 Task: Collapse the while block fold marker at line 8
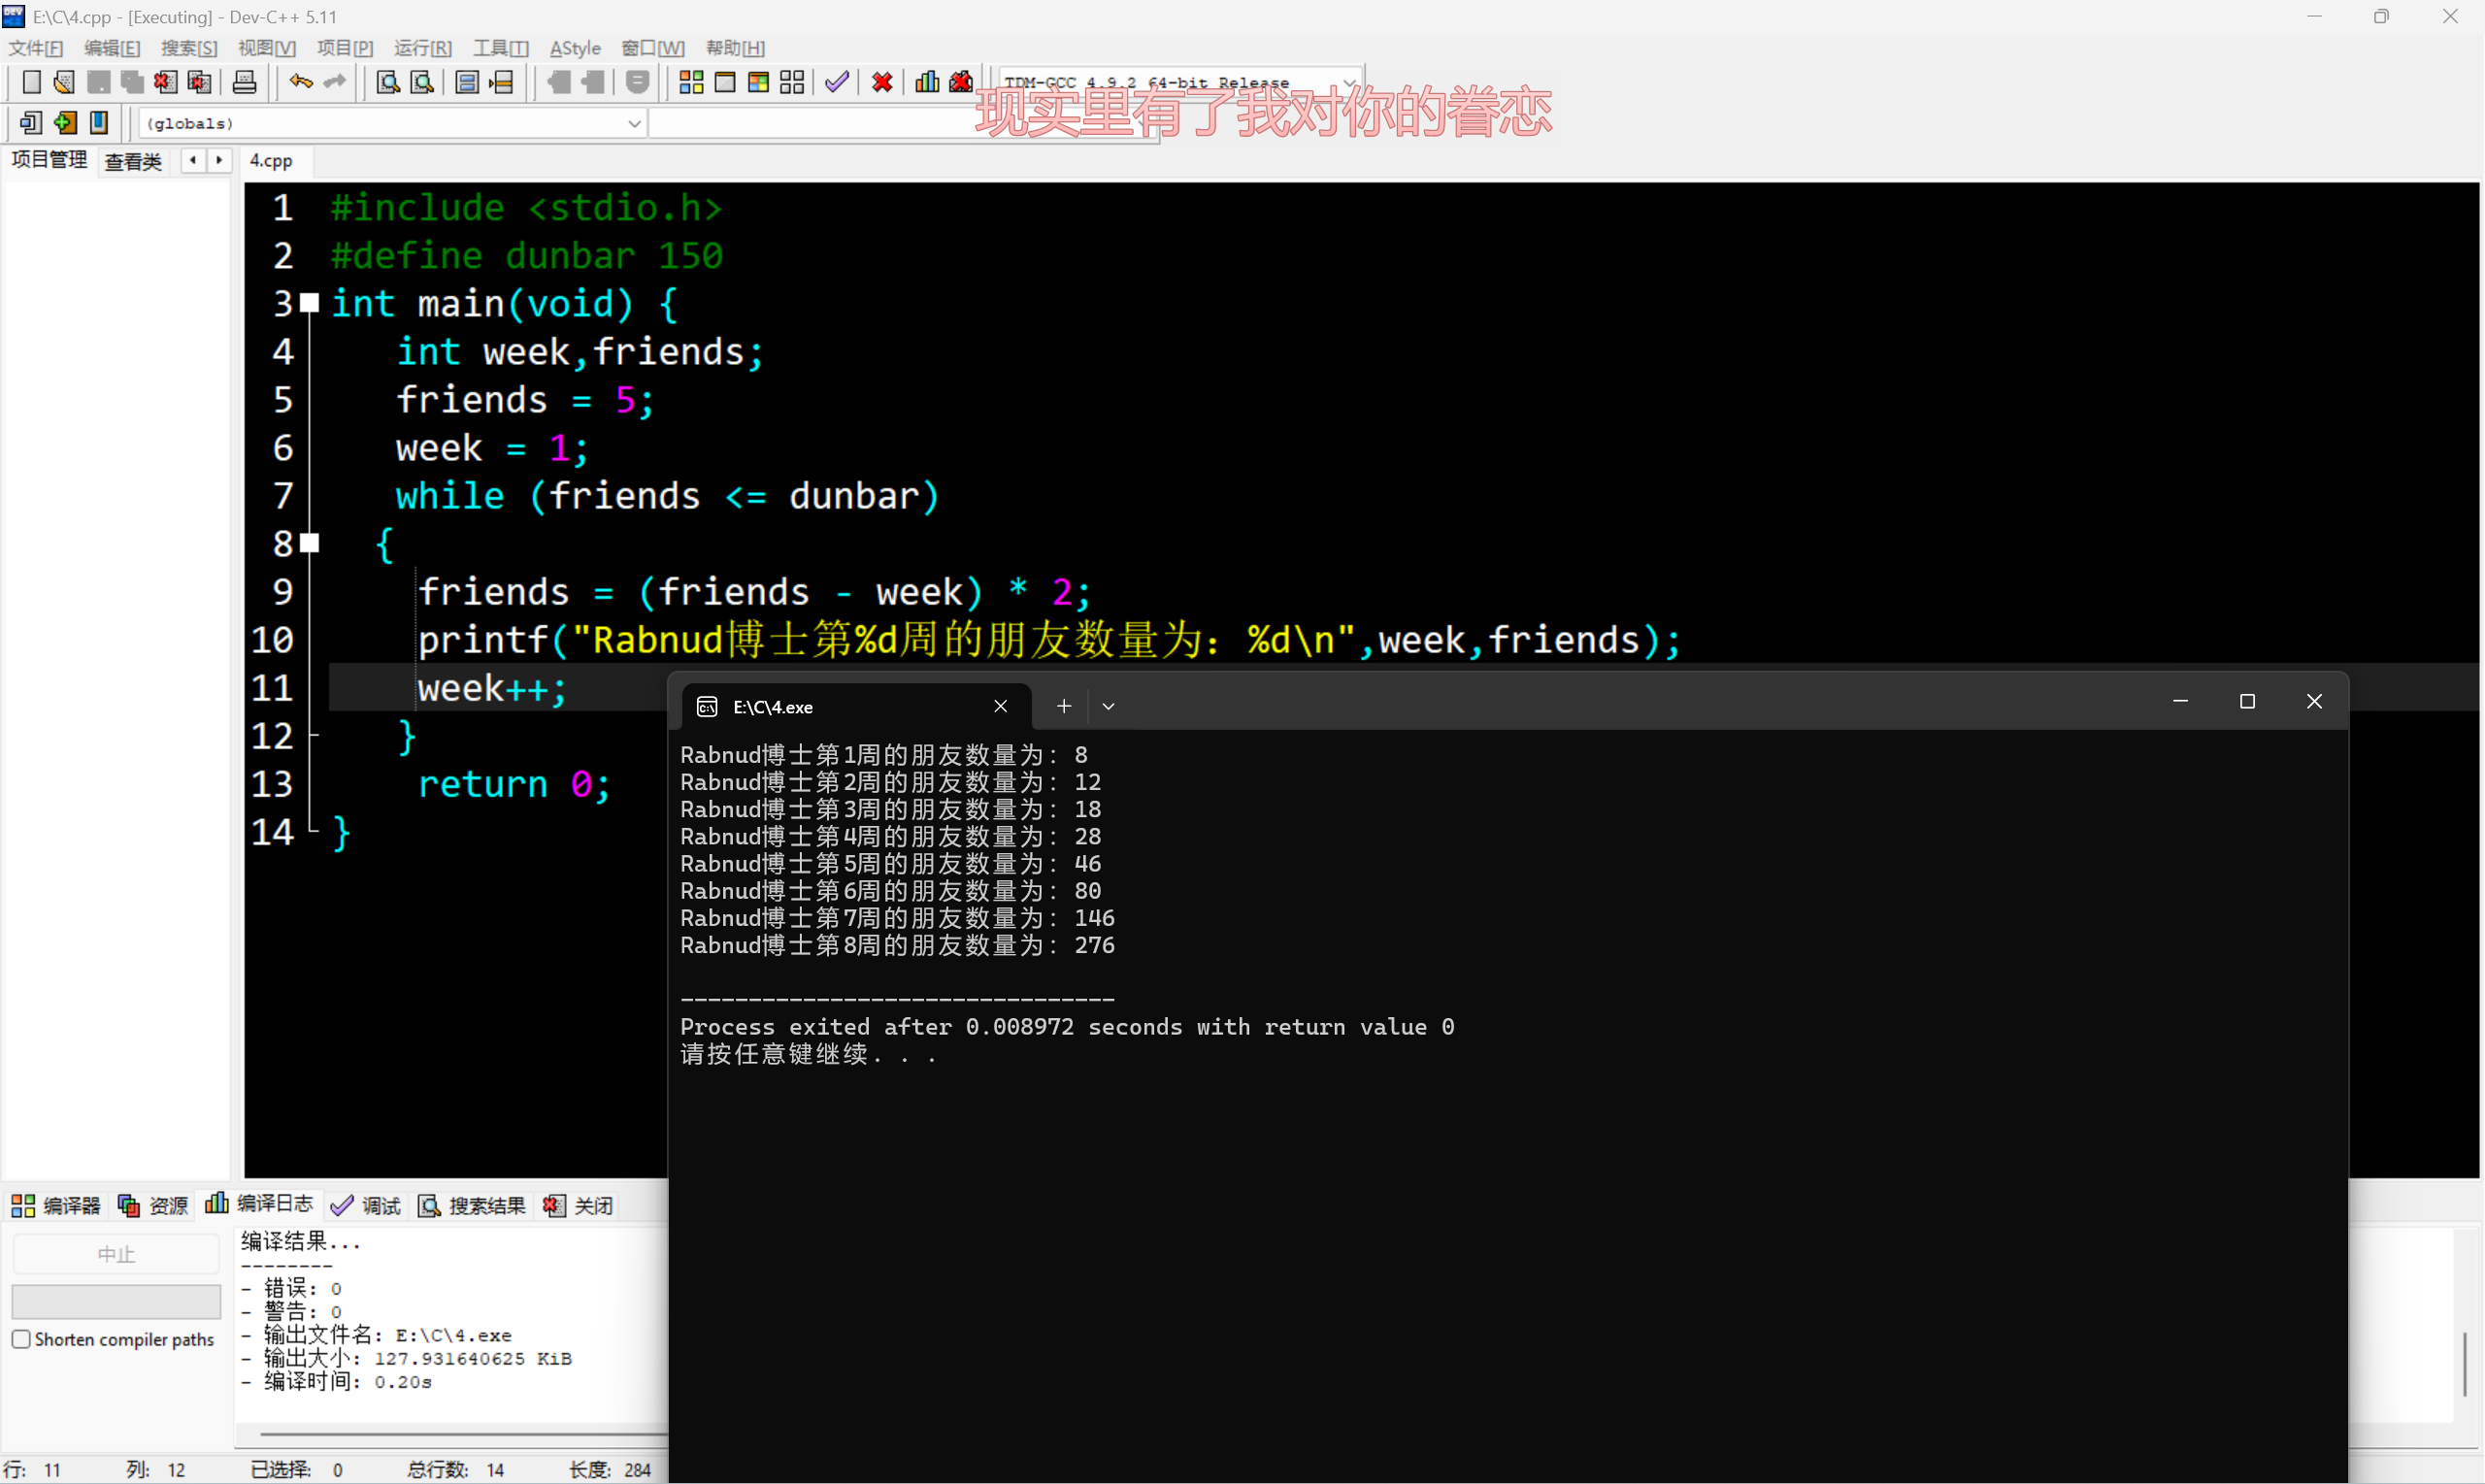[x=310, y=543]
